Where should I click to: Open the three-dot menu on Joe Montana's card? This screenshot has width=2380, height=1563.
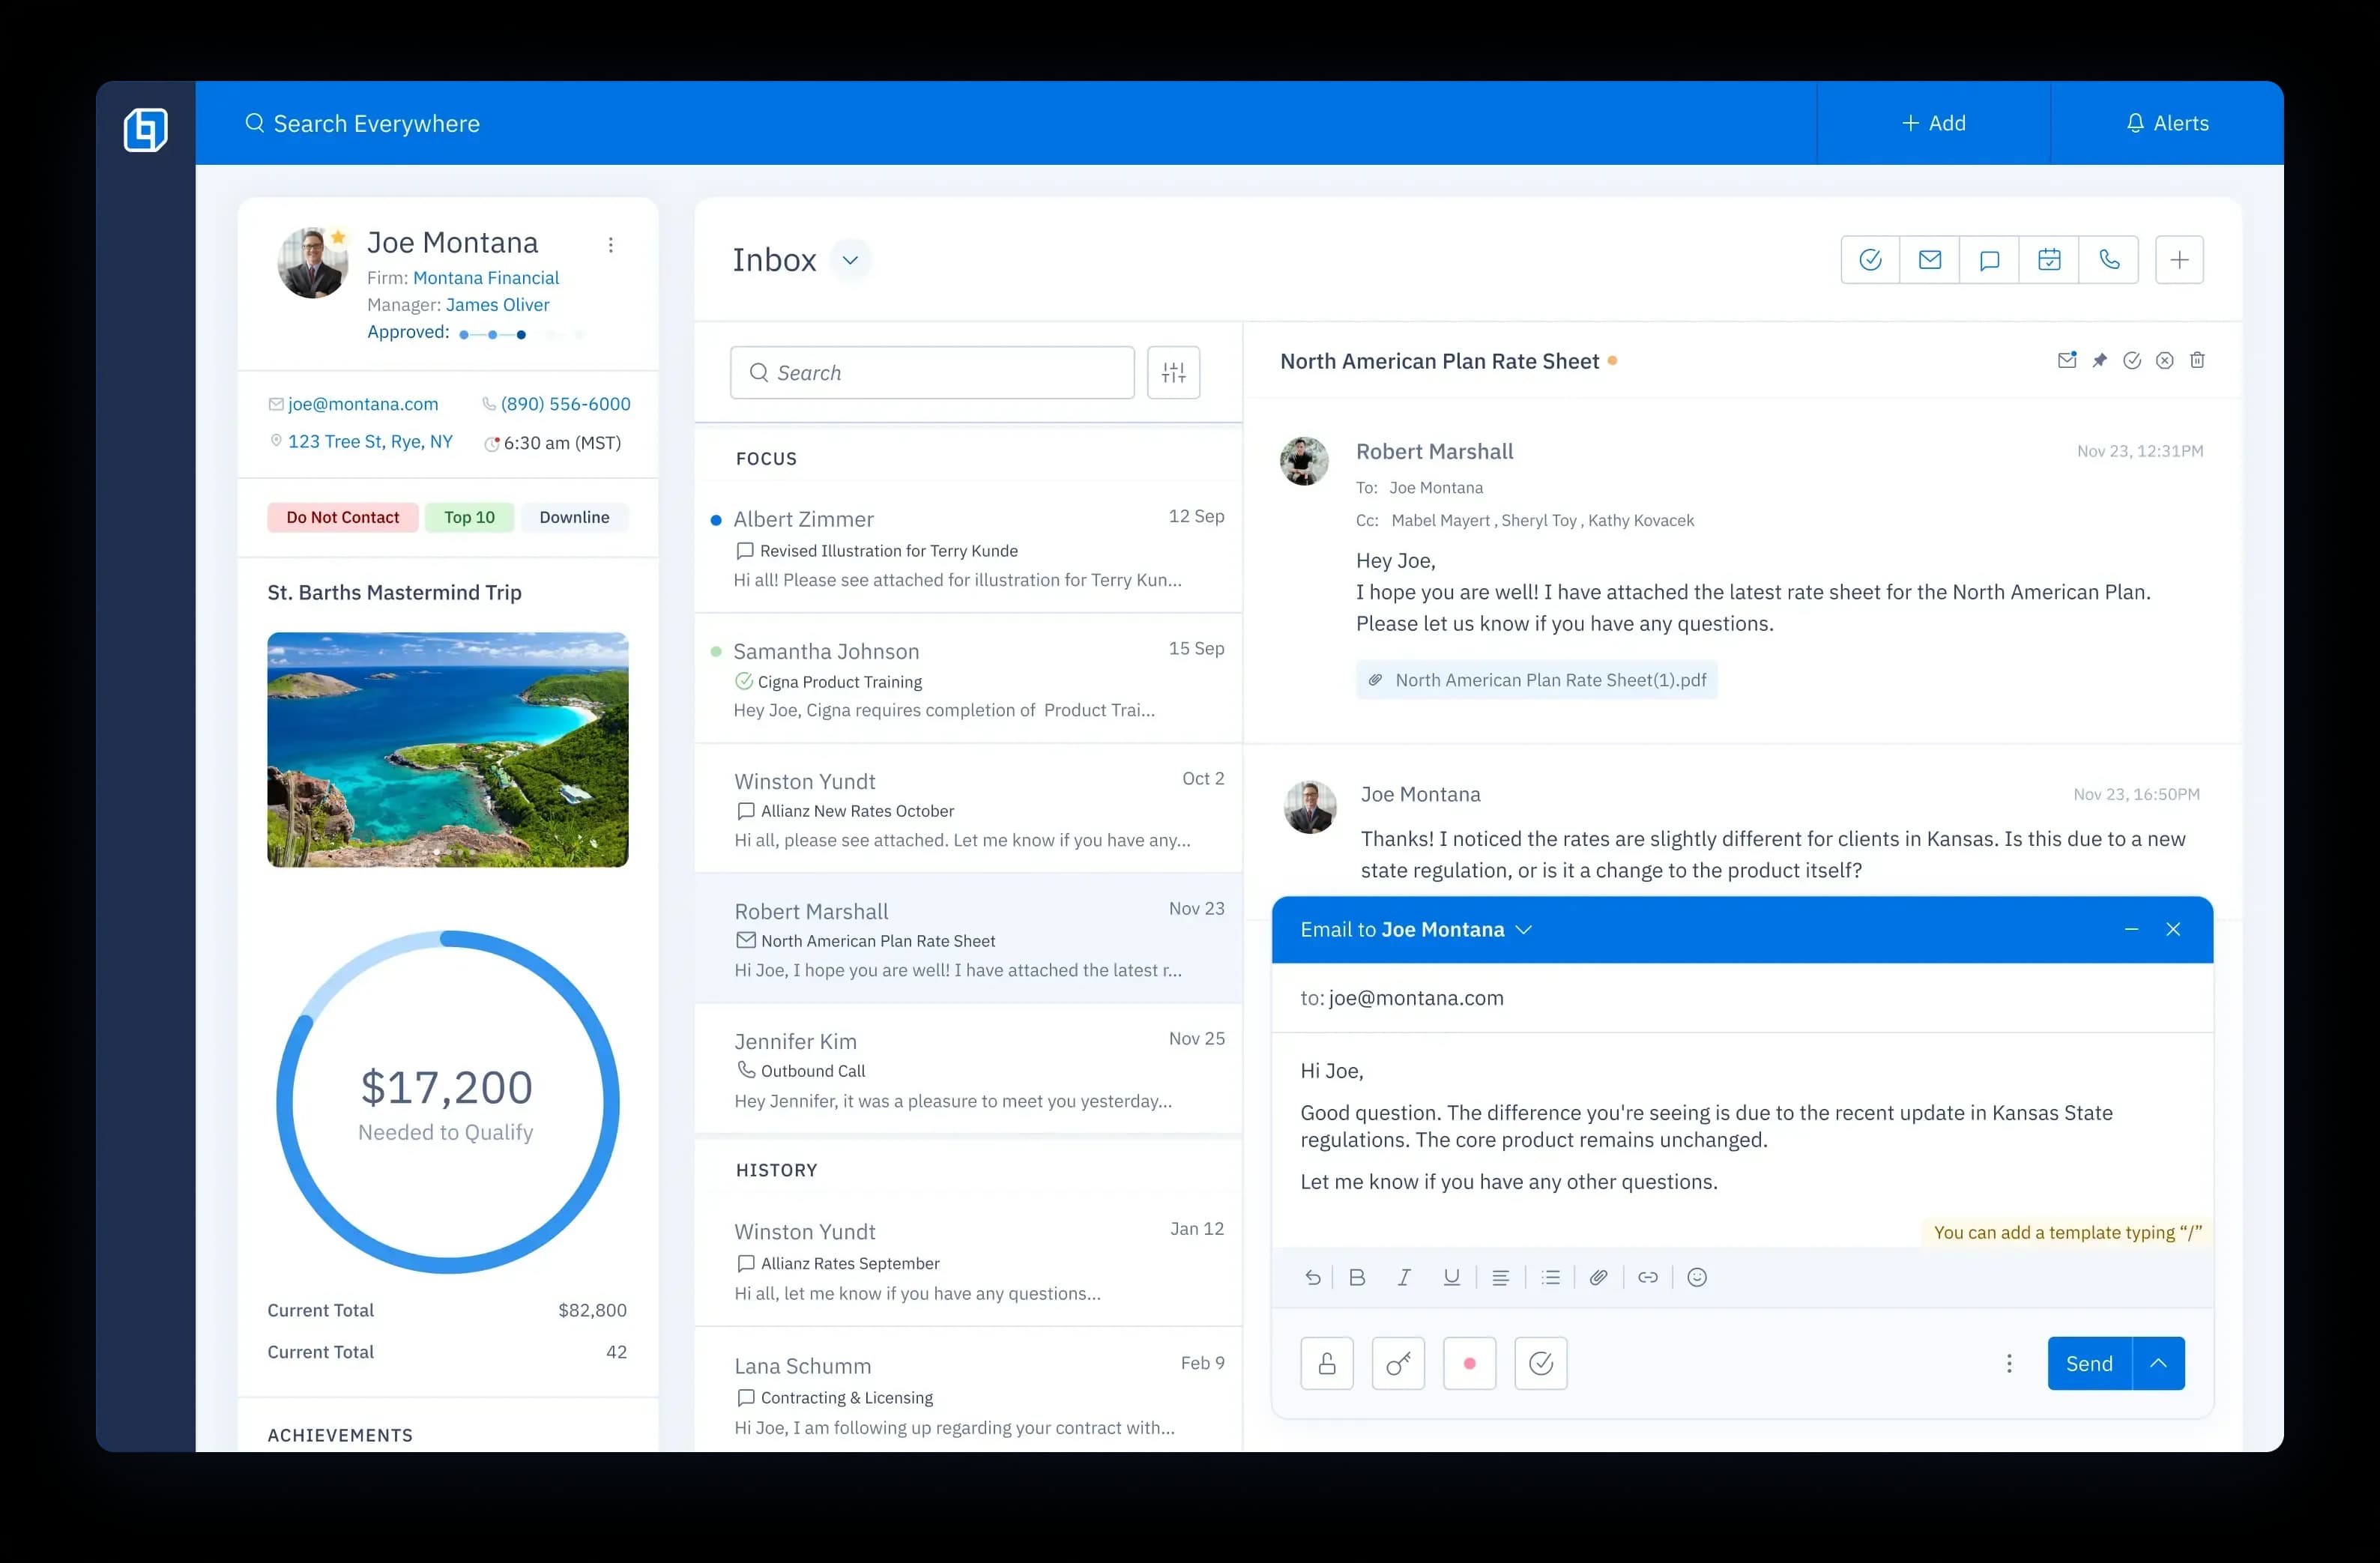[611, 244]
